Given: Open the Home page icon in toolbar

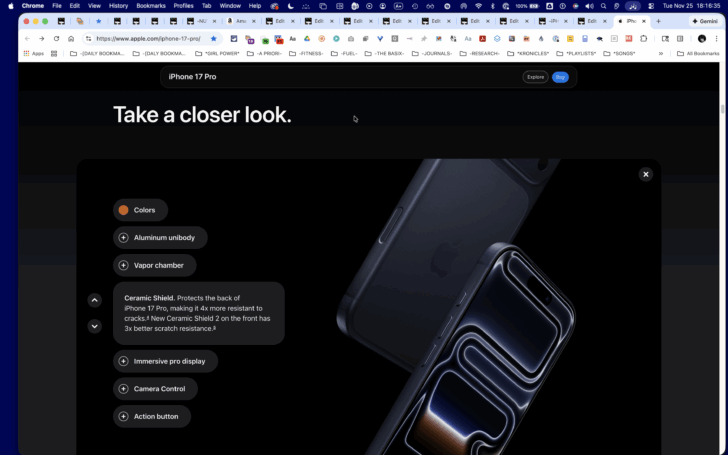Looking at the screenshot, I should 71,39.
